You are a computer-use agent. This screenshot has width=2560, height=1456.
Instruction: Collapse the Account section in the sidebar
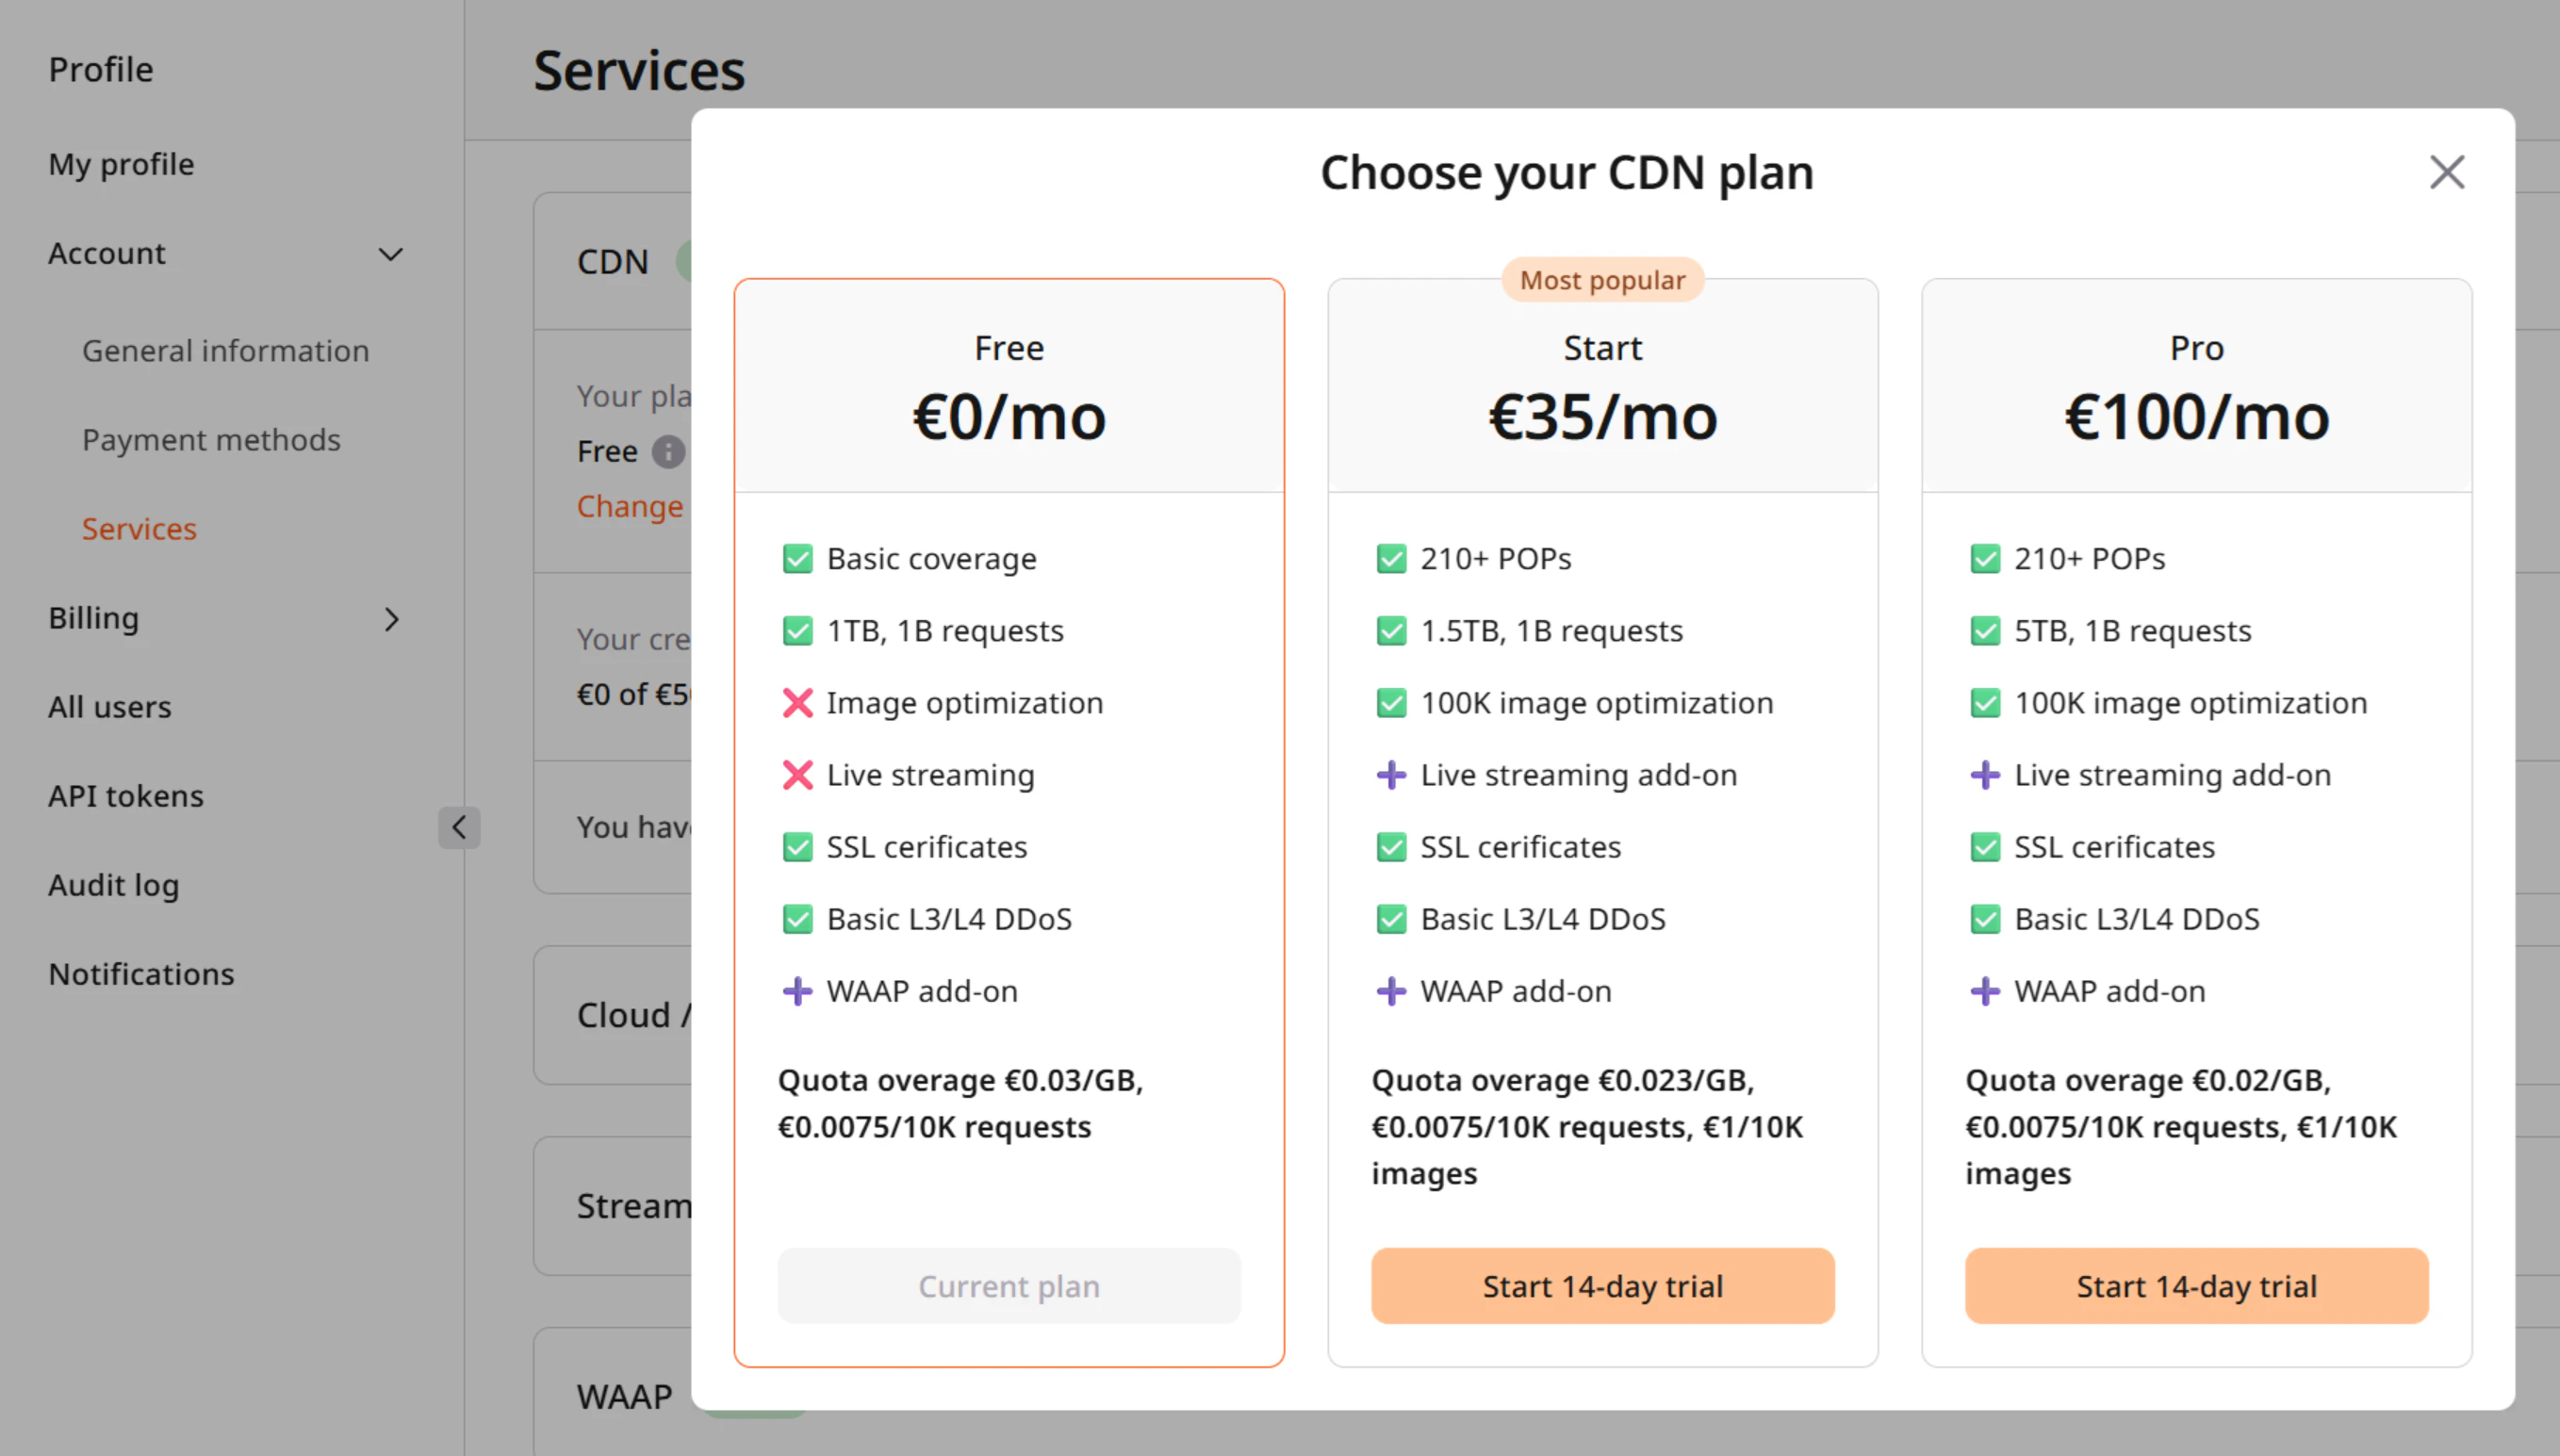pos(391,254)
